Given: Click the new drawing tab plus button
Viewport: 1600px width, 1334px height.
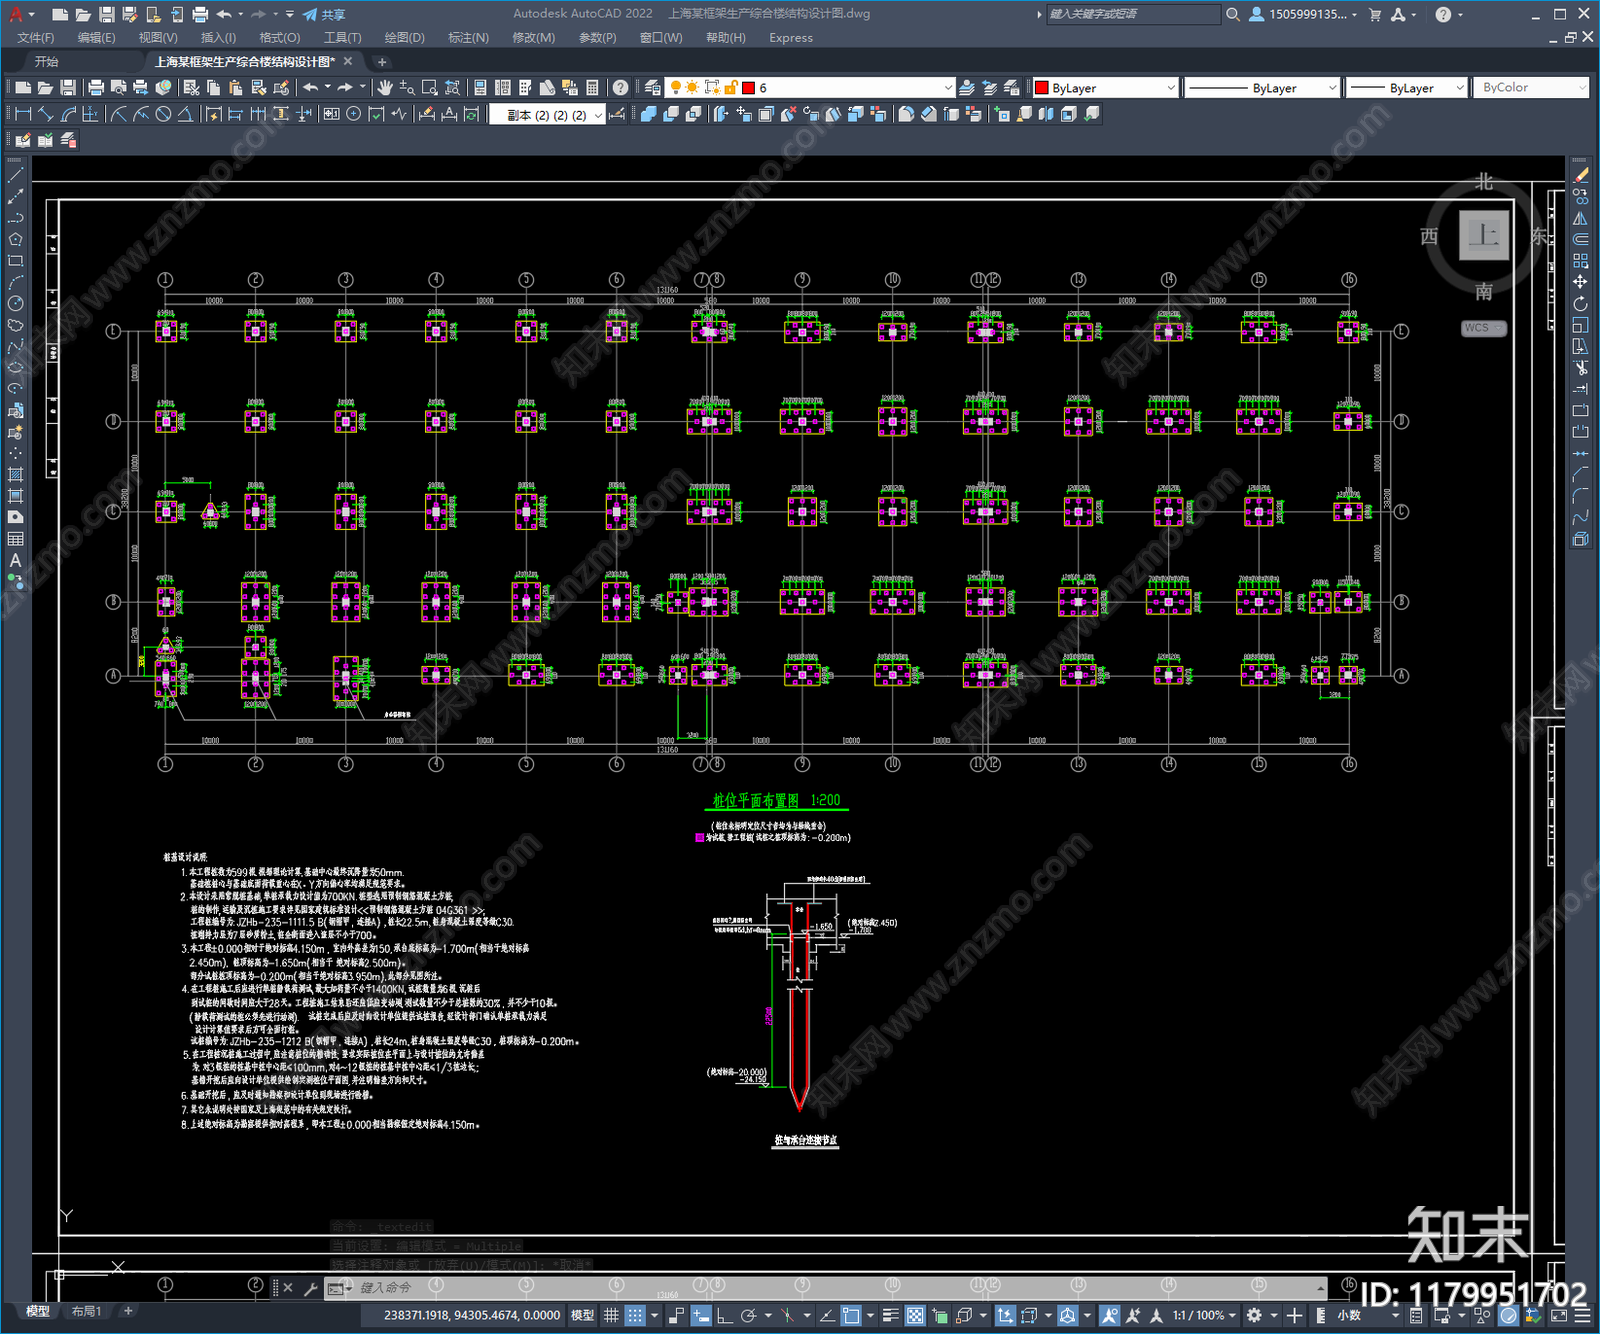Looking at the screenshot, I should pos(382,62).
